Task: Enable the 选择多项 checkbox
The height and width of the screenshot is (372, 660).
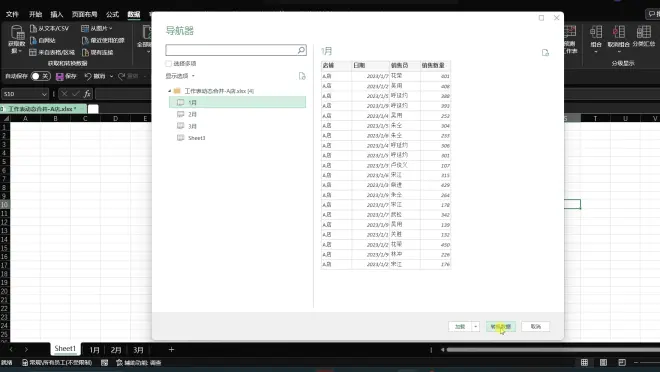Action: 169,64
